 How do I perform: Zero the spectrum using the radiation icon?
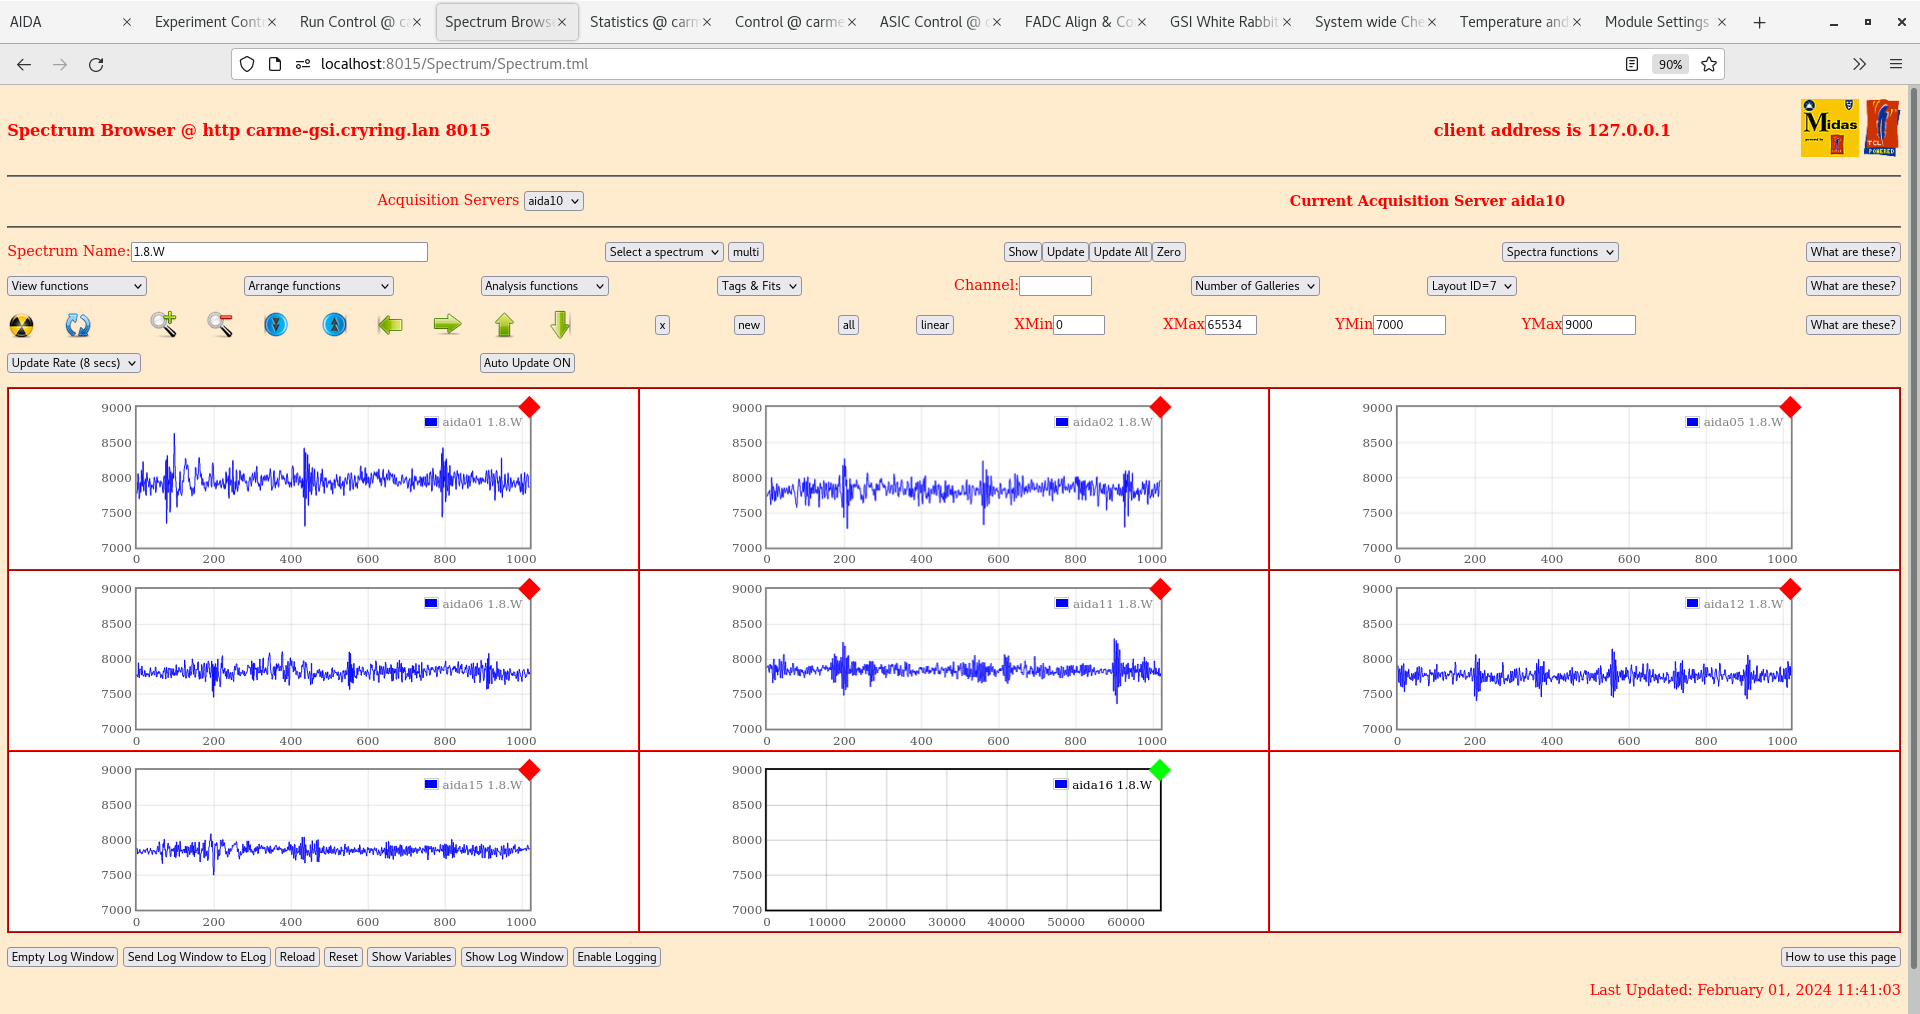pyautogui.click(x=20, y=325)
